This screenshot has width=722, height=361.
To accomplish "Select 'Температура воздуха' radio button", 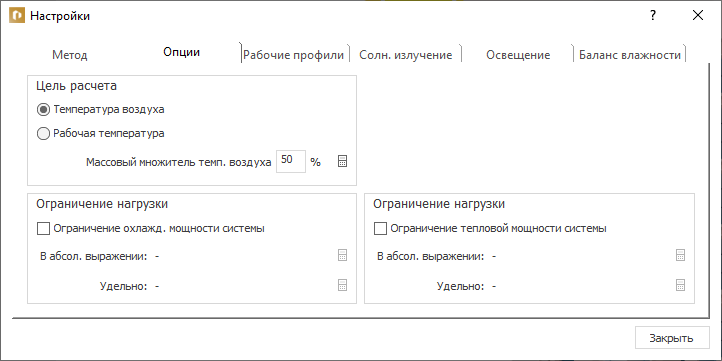I will pos(43,110).
